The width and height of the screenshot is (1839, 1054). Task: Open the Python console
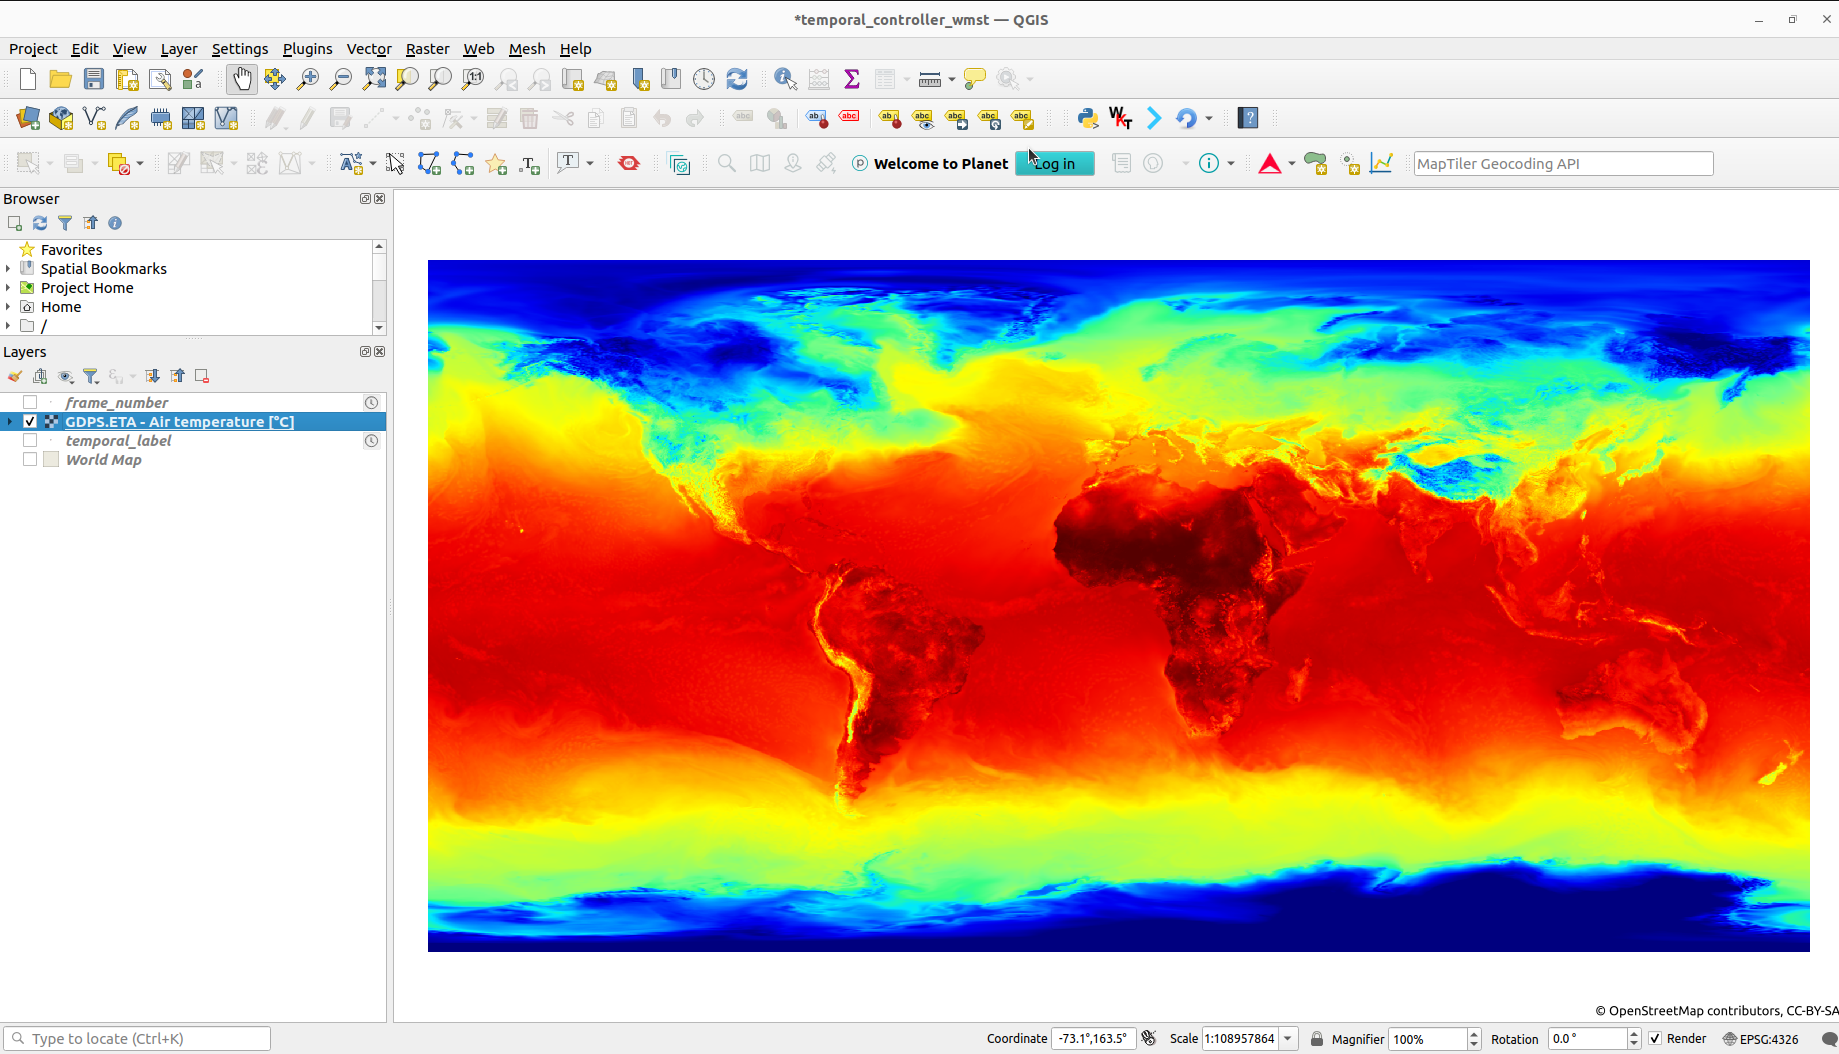(1087, 118)
